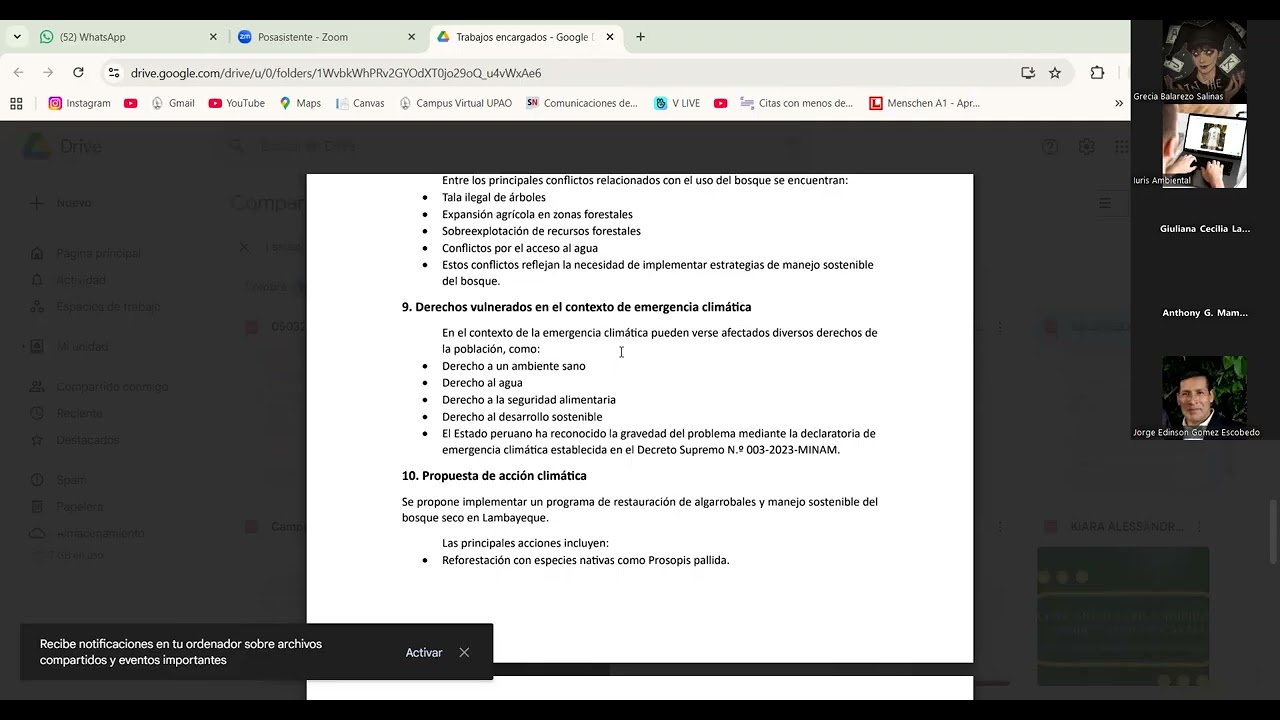The width and height of the screenshot is (1280, 720).
Task: Go back to the previous page
Action: [x=18, y=73]
